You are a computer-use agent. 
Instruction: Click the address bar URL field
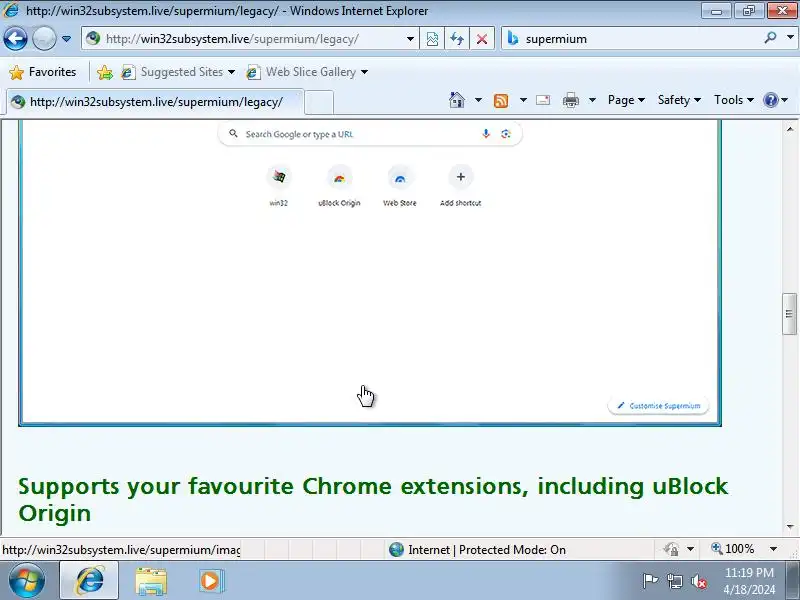coord(245,39)
